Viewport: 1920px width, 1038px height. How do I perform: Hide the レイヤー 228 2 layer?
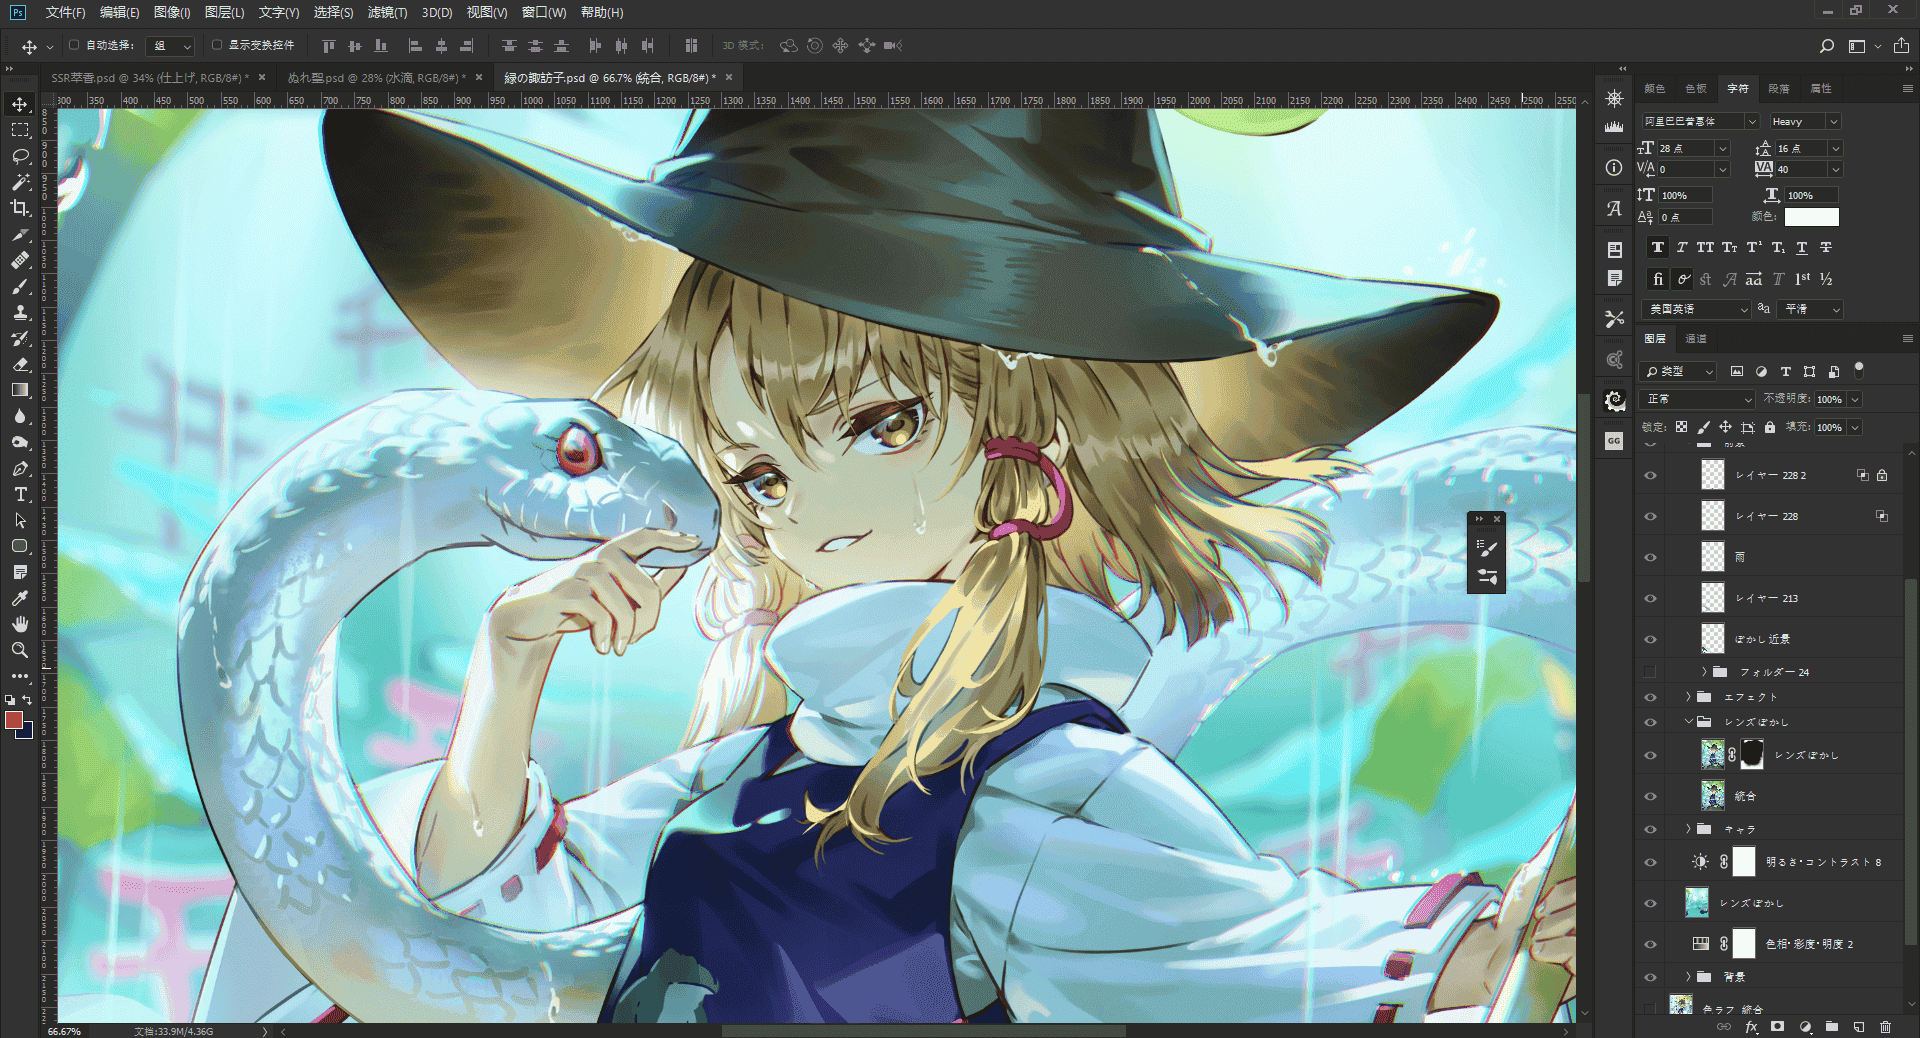(x=1650, y=476)
